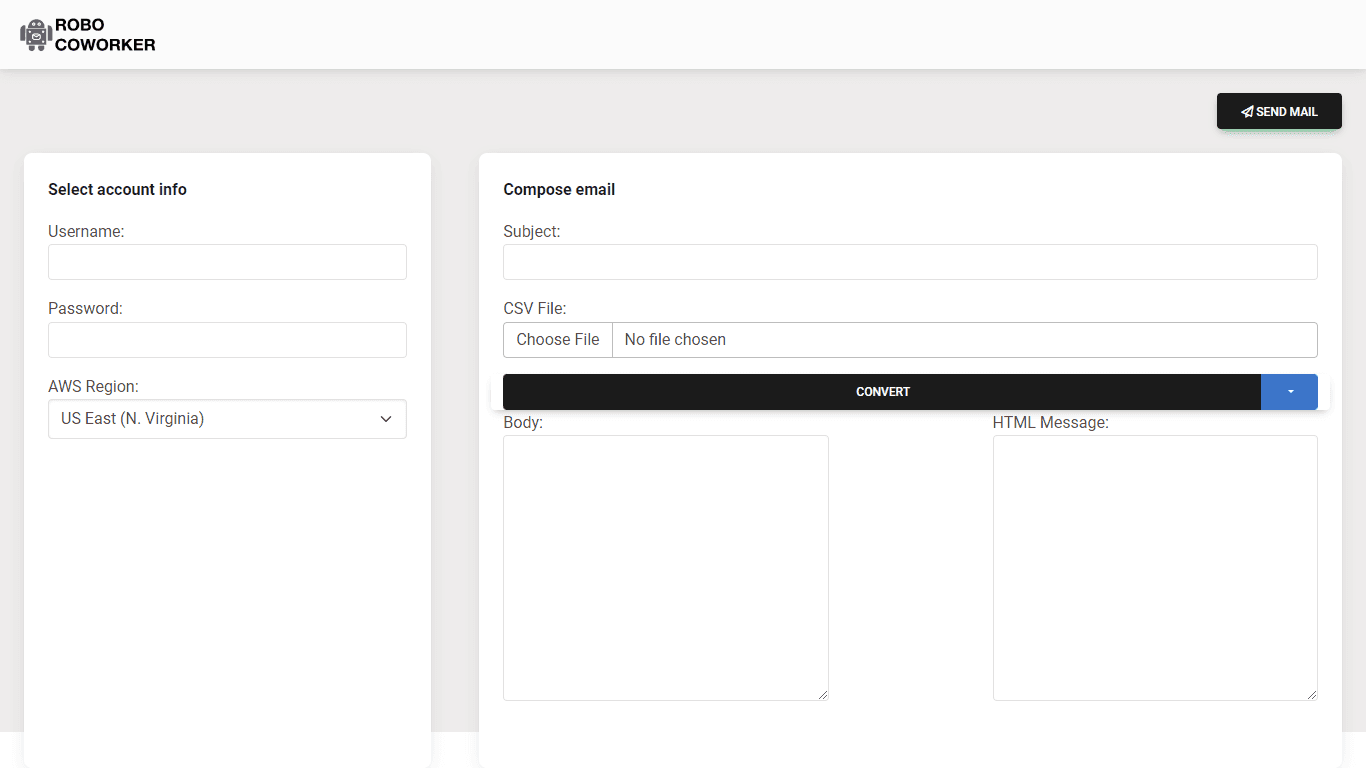Click the Robo Coworker robot logo icon
The width and height of the screenshot is (1366, 768).
click(36, 35)
